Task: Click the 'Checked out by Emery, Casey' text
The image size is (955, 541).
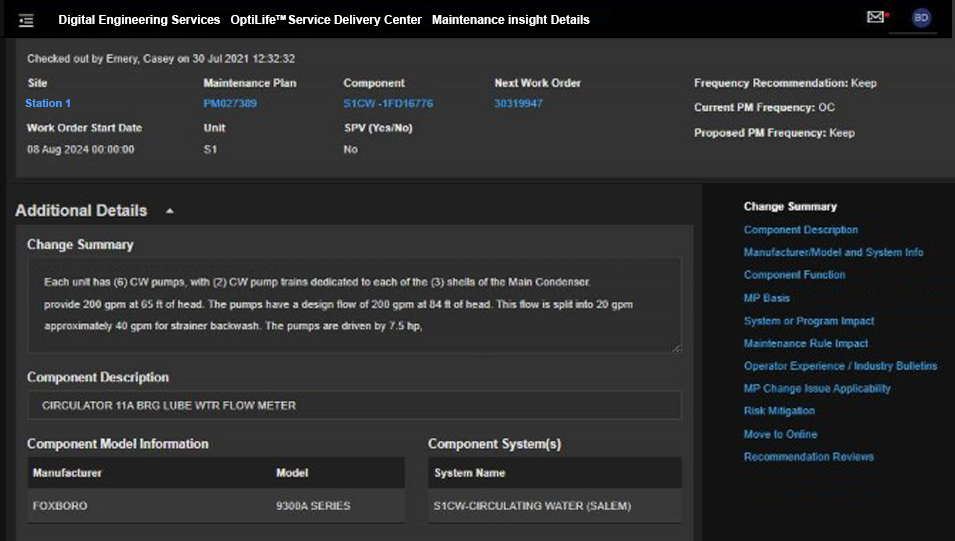Action: coord(161,58)
